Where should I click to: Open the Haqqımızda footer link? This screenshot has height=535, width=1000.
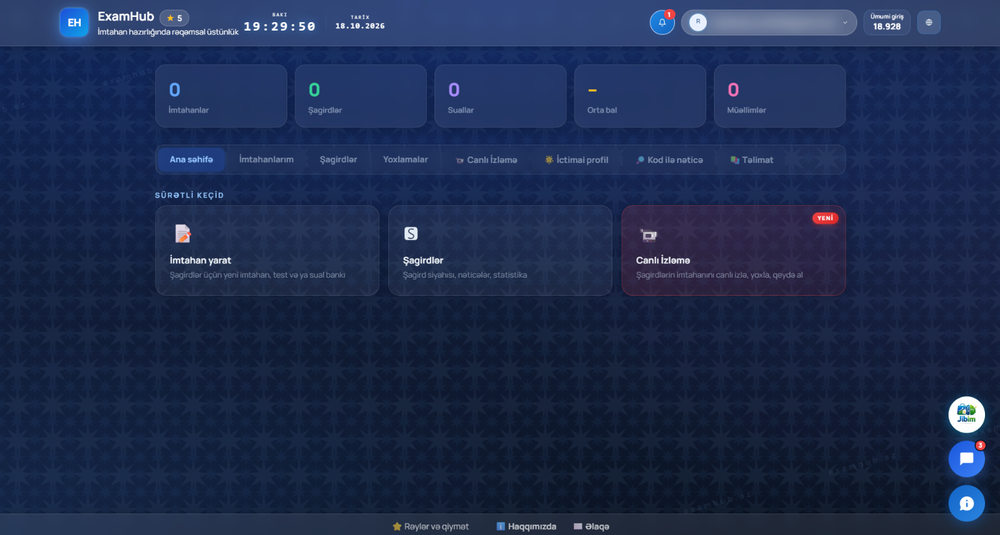tap(526, 527)
